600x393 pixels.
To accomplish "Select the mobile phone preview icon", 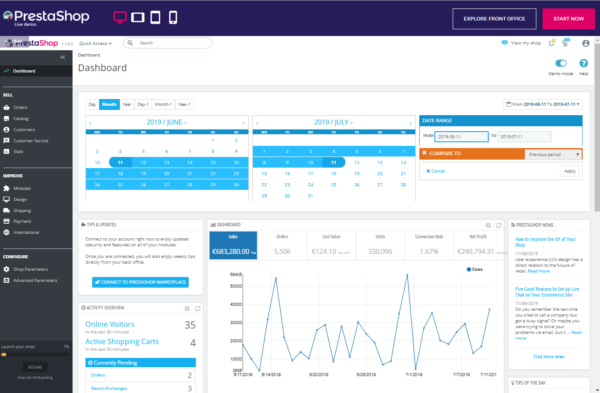I will [173, 17].
